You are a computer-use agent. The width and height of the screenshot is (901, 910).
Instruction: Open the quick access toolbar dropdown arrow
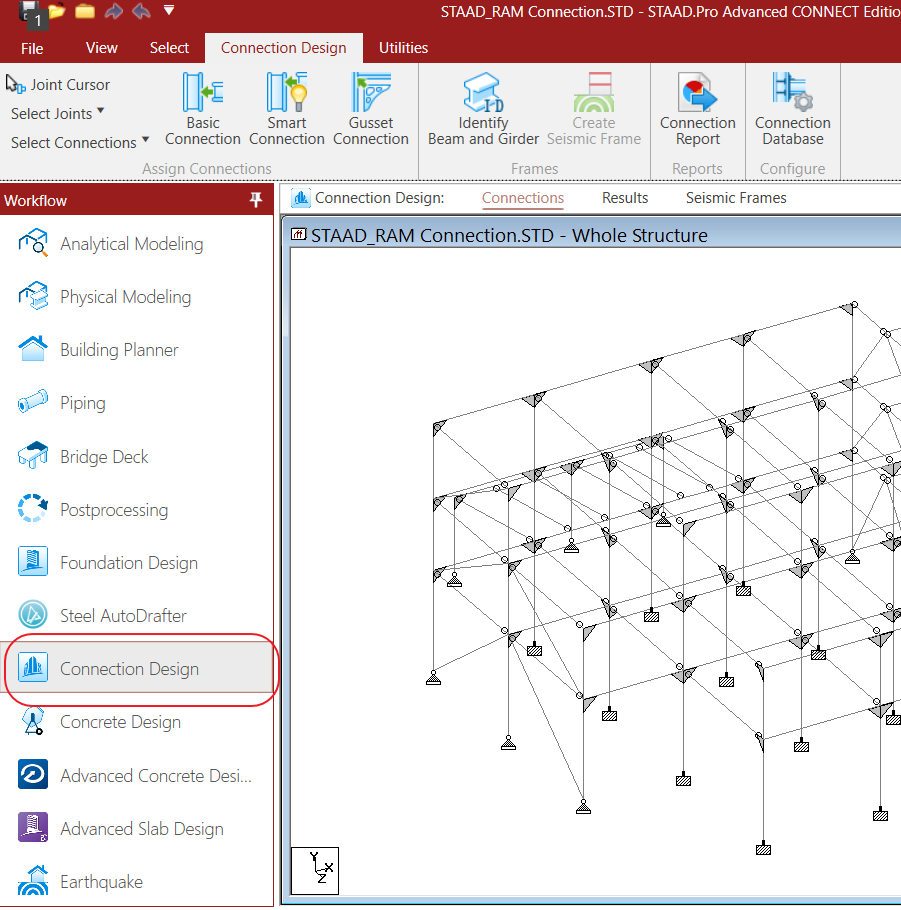[x=168, y=11]
